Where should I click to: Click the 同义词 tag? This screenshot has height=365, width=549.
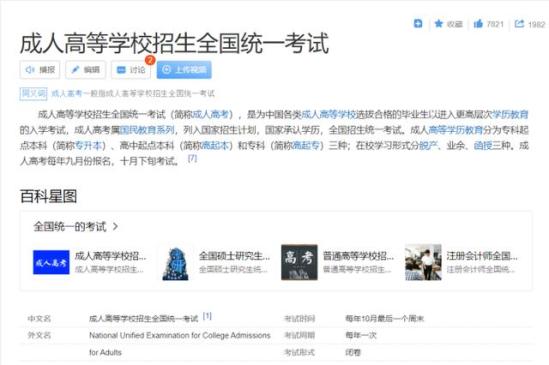[x=33, y=93]
